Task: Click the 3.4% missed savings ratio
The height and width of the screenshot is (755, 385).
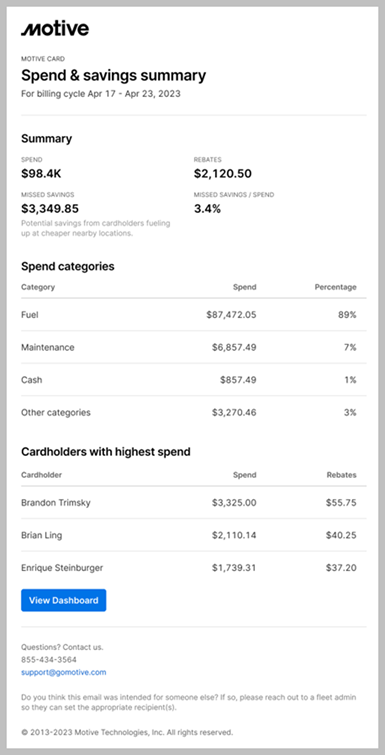Action: [x=207, y=209]
